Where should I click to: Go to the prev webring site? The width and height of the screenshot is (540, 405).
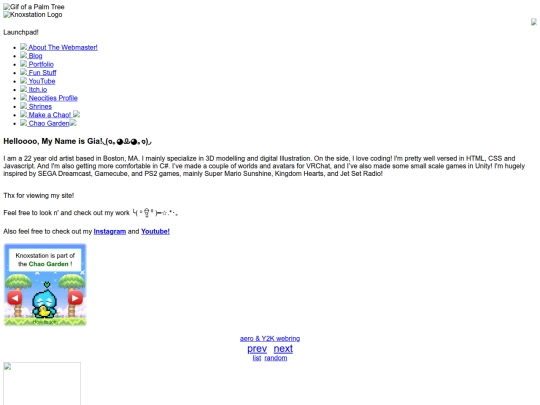pos(257,349)
